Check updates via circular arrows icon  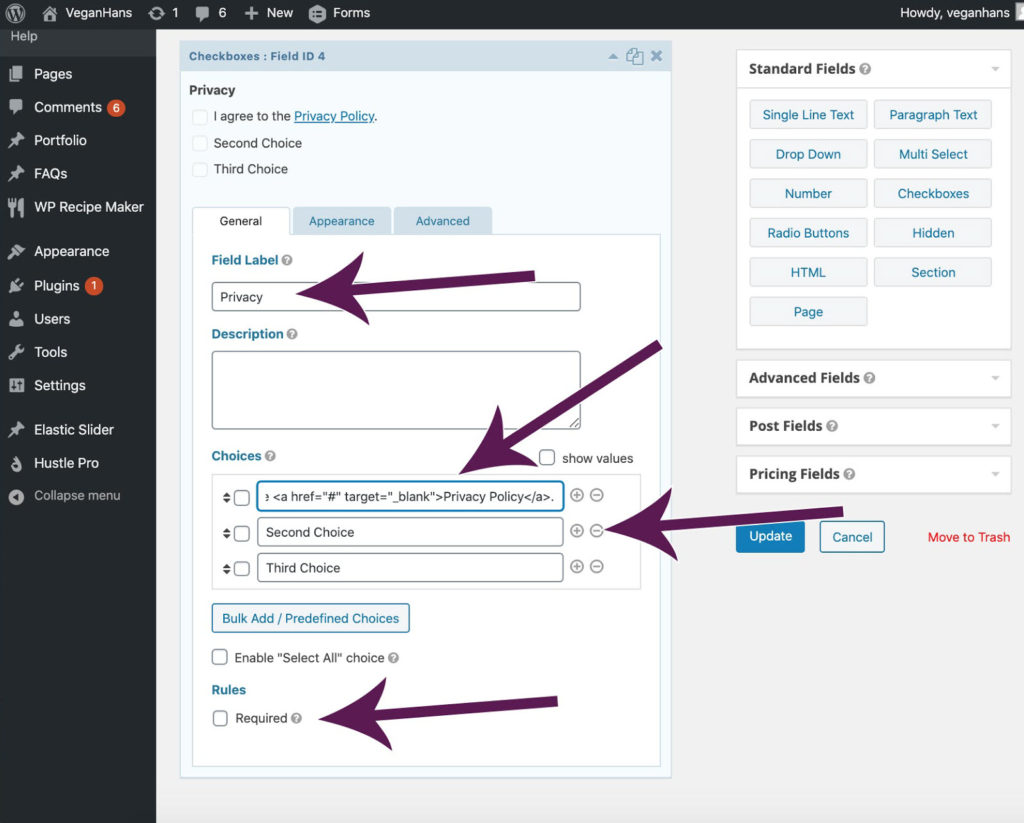pos(159,13)
